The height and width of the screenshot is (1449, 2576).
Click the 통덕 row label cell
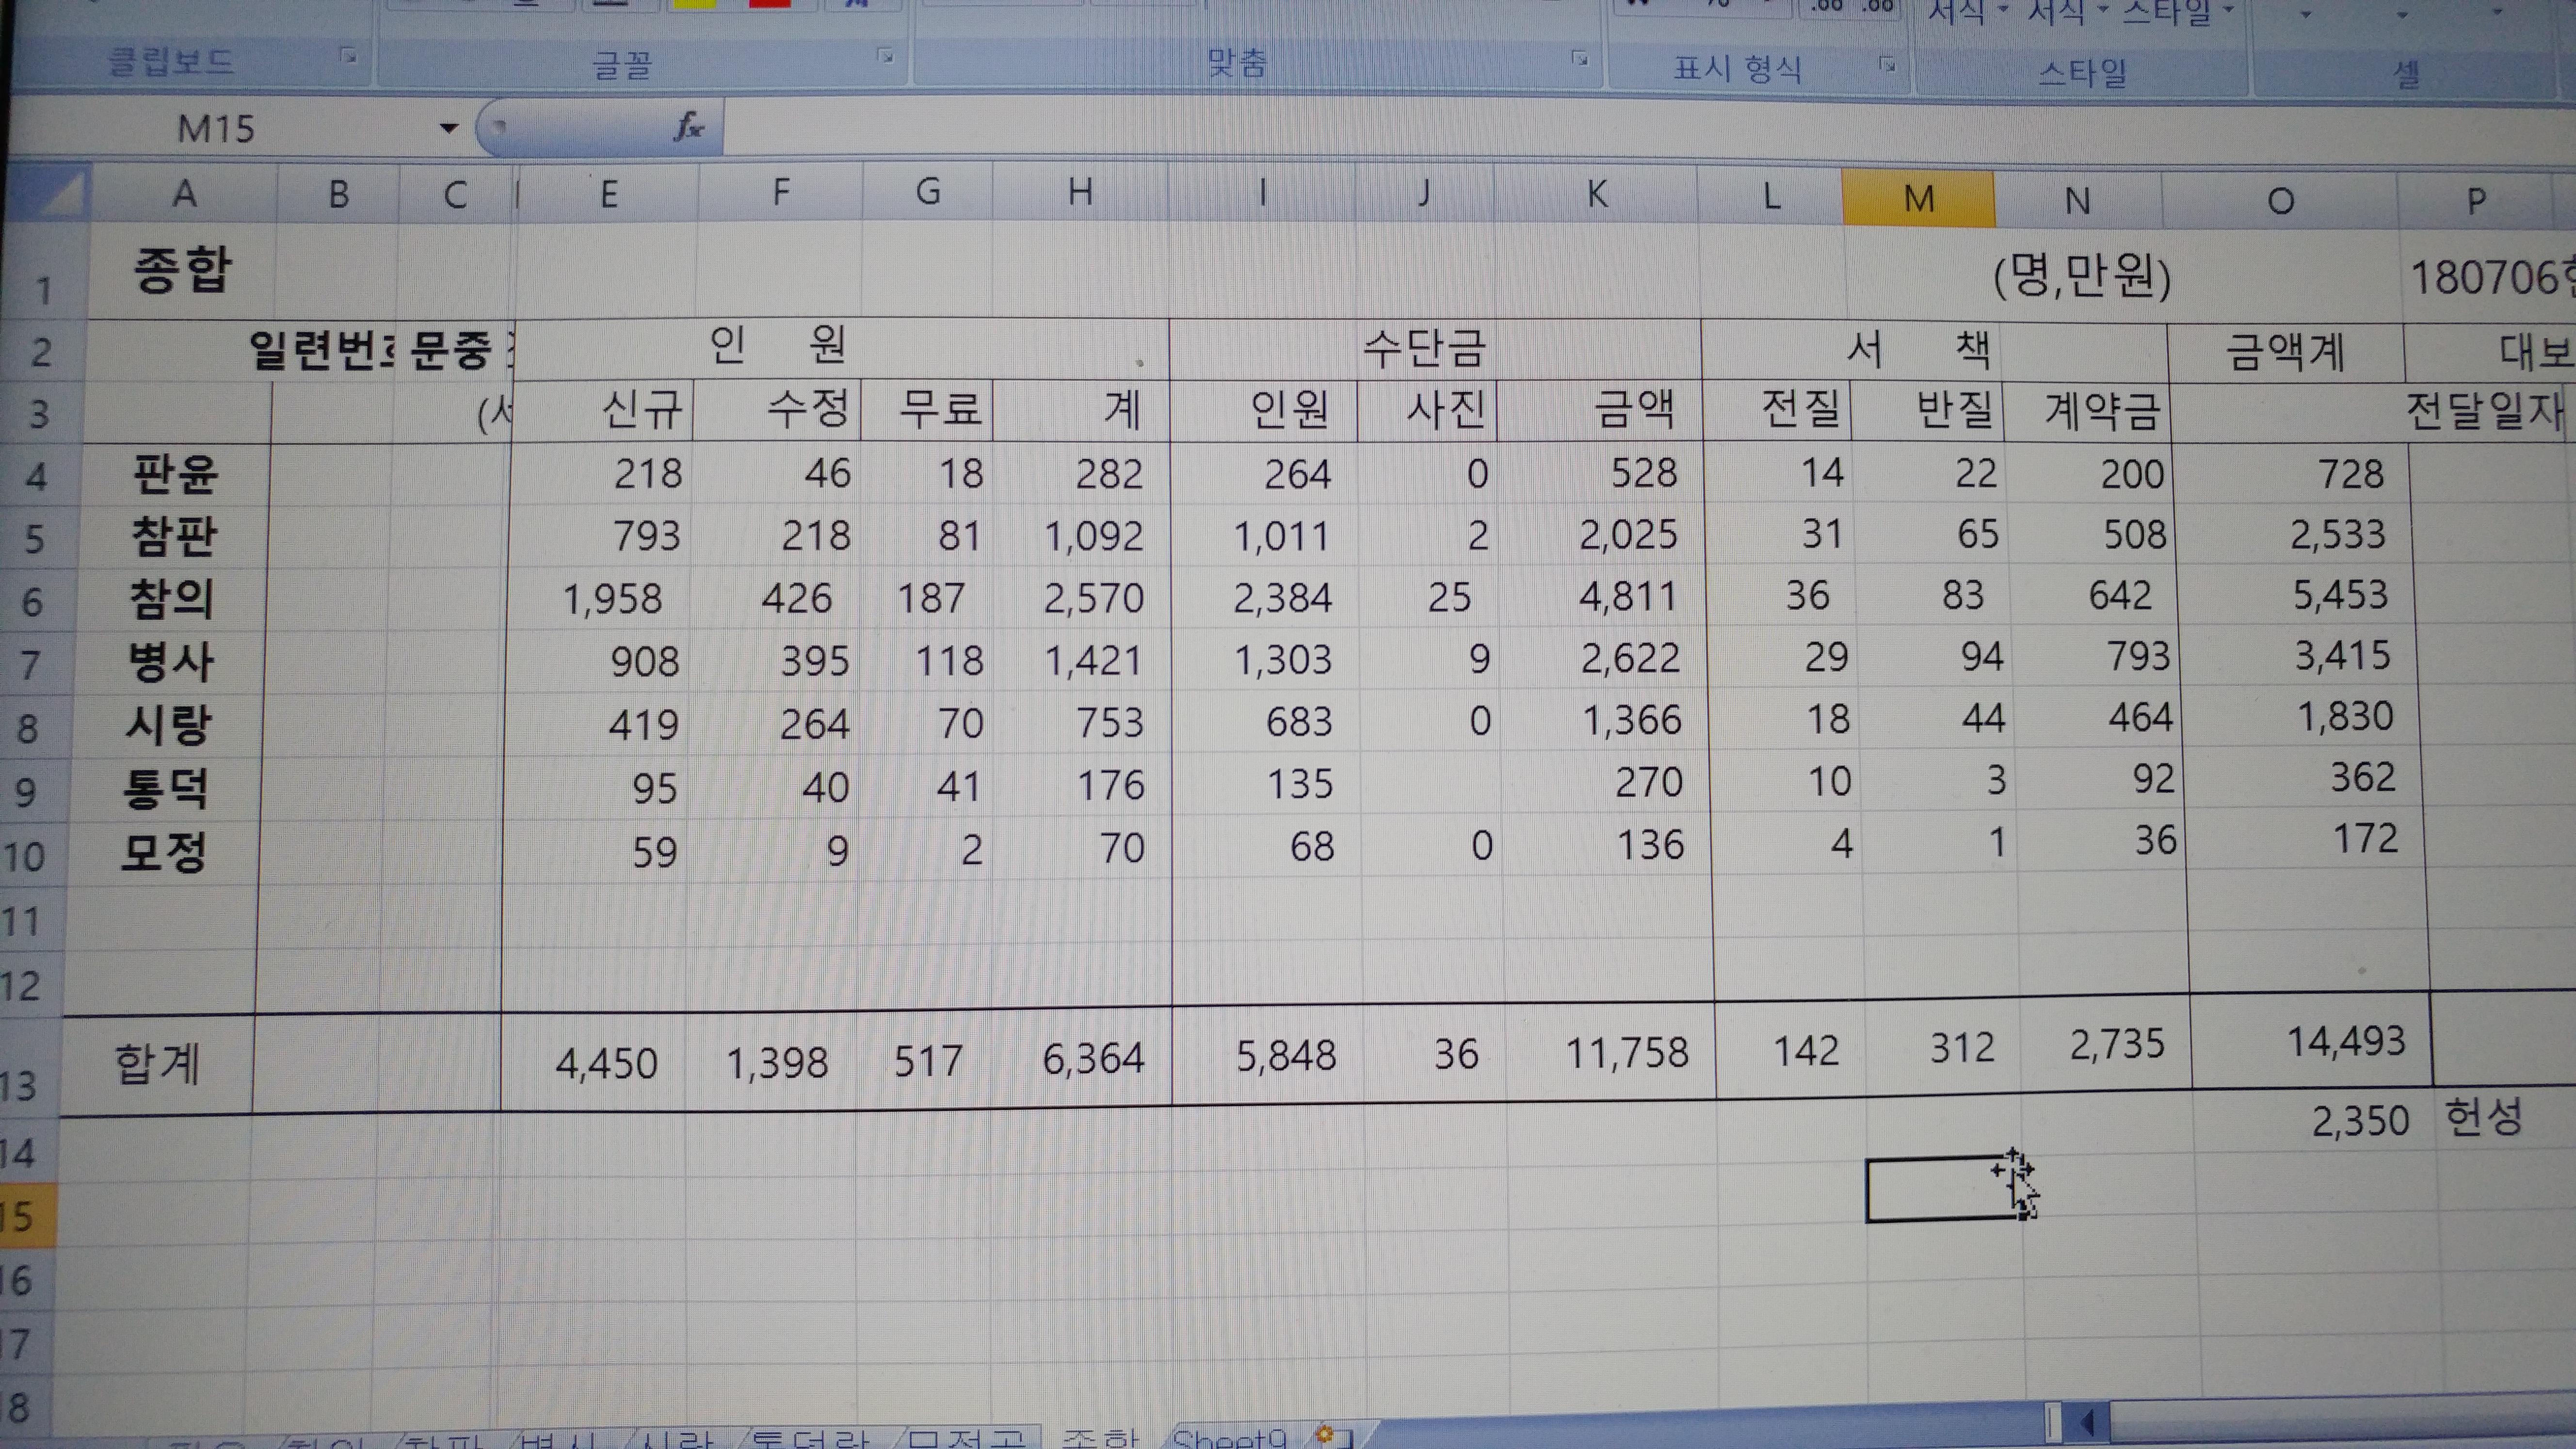[166, 788]
